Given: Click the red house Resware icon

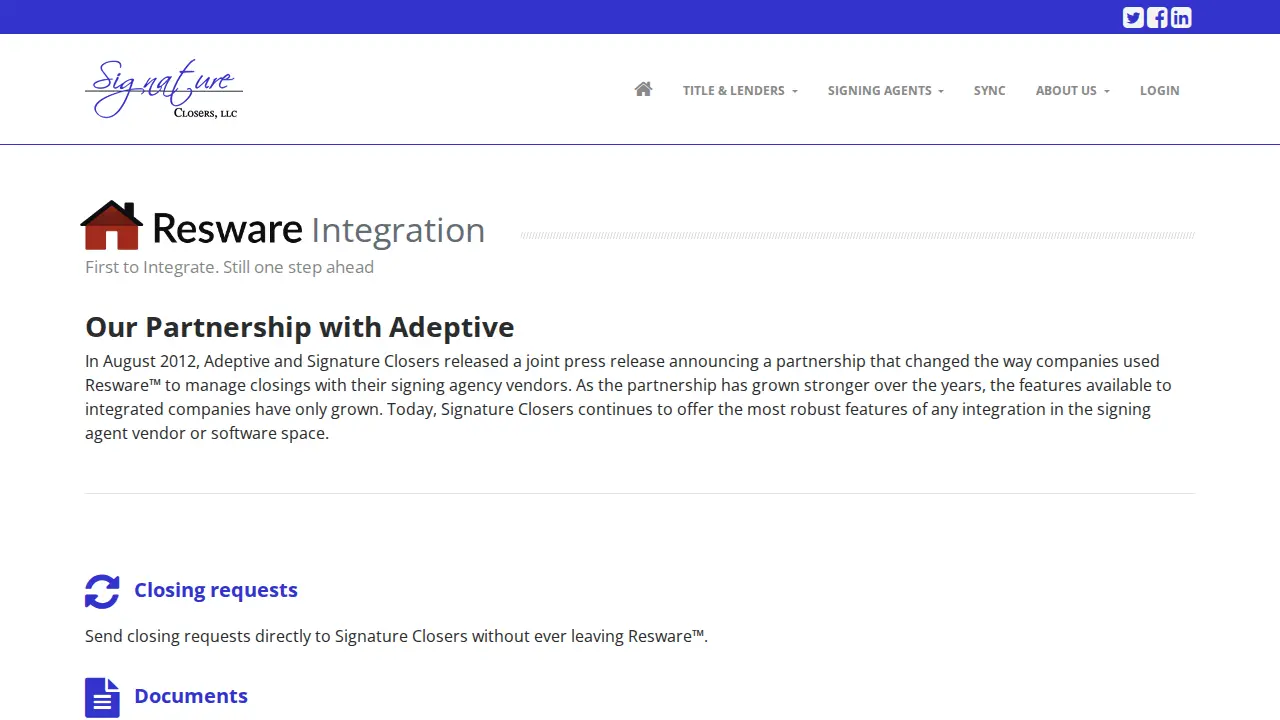Looking at the screenshot, I should pyautogui.click(x=112, y=225).
